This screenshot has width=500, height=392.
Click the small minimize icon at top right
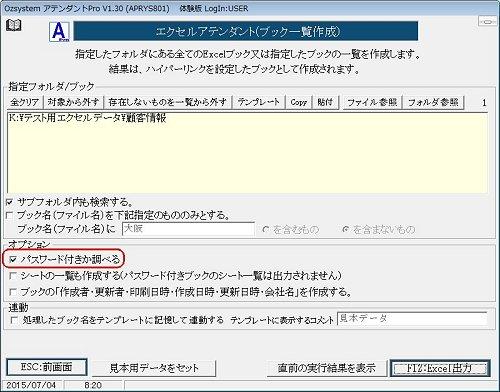[x=487, y=22]
